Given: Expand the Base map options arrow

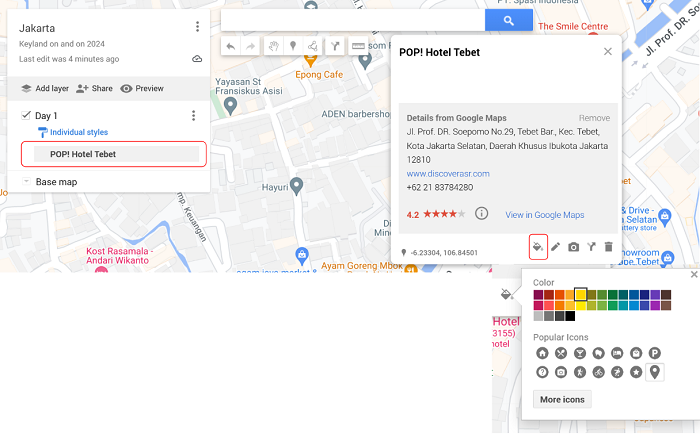Looking at the screenshot, I should pyautogui.click(x=26, y=181).
